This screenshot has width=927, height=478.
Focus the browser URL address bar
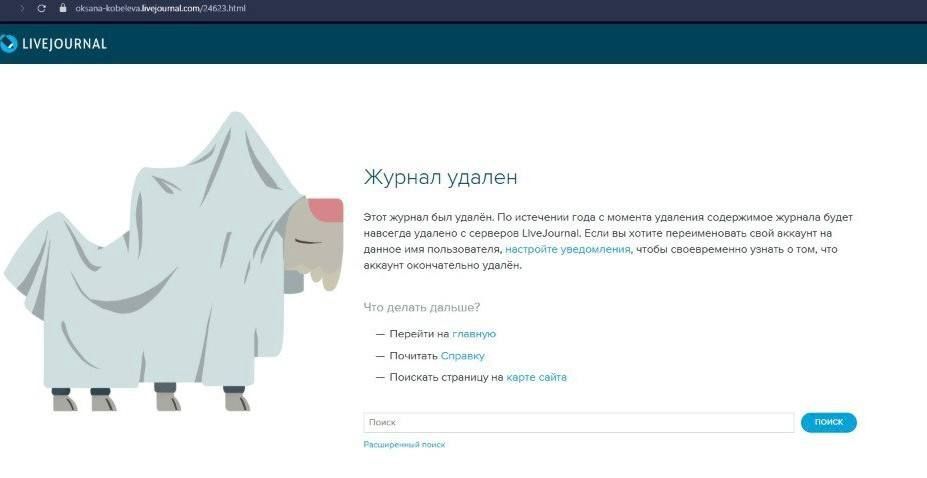[300, 8]
